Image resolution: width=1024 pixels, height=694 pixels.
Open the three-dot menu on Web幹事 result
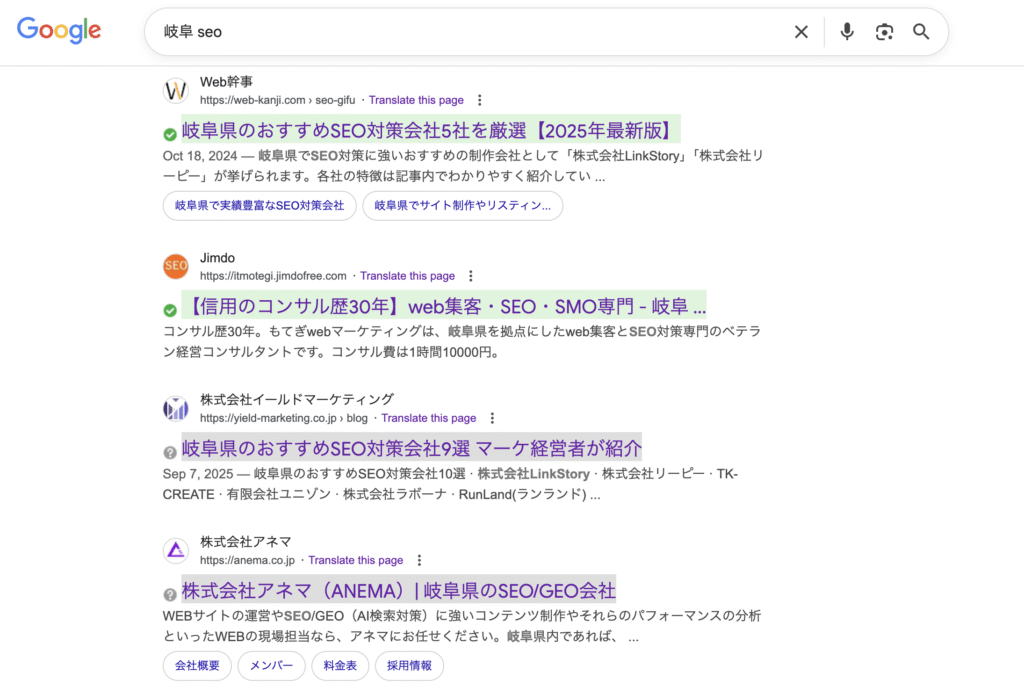coord(481,99)
